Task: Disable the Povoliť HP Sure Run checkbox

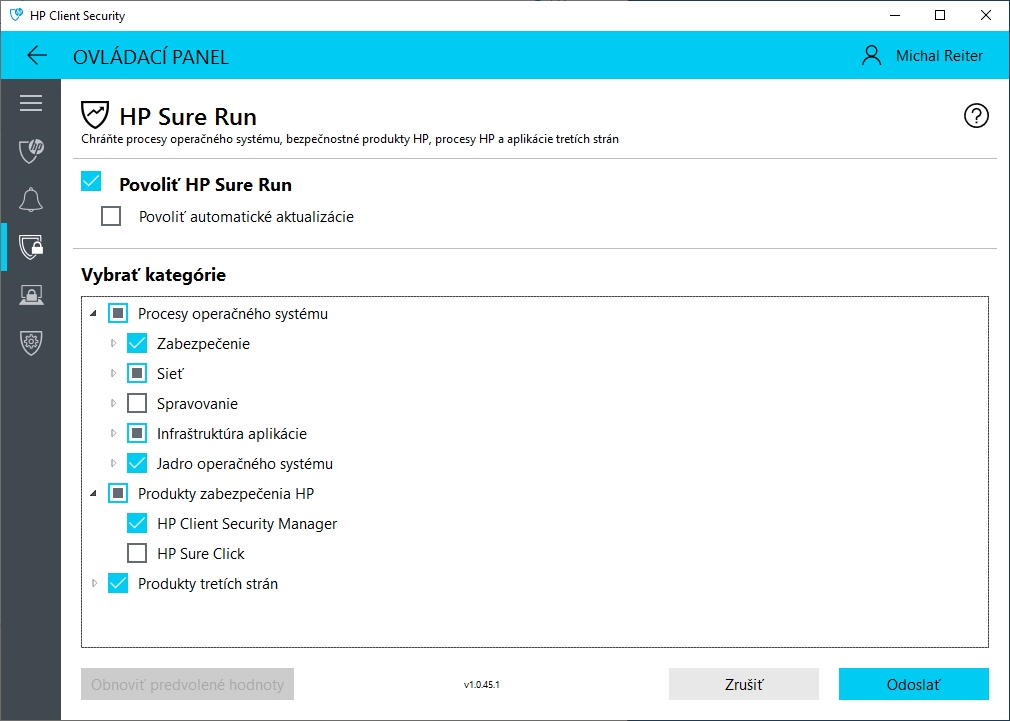Action: point(92,182)
